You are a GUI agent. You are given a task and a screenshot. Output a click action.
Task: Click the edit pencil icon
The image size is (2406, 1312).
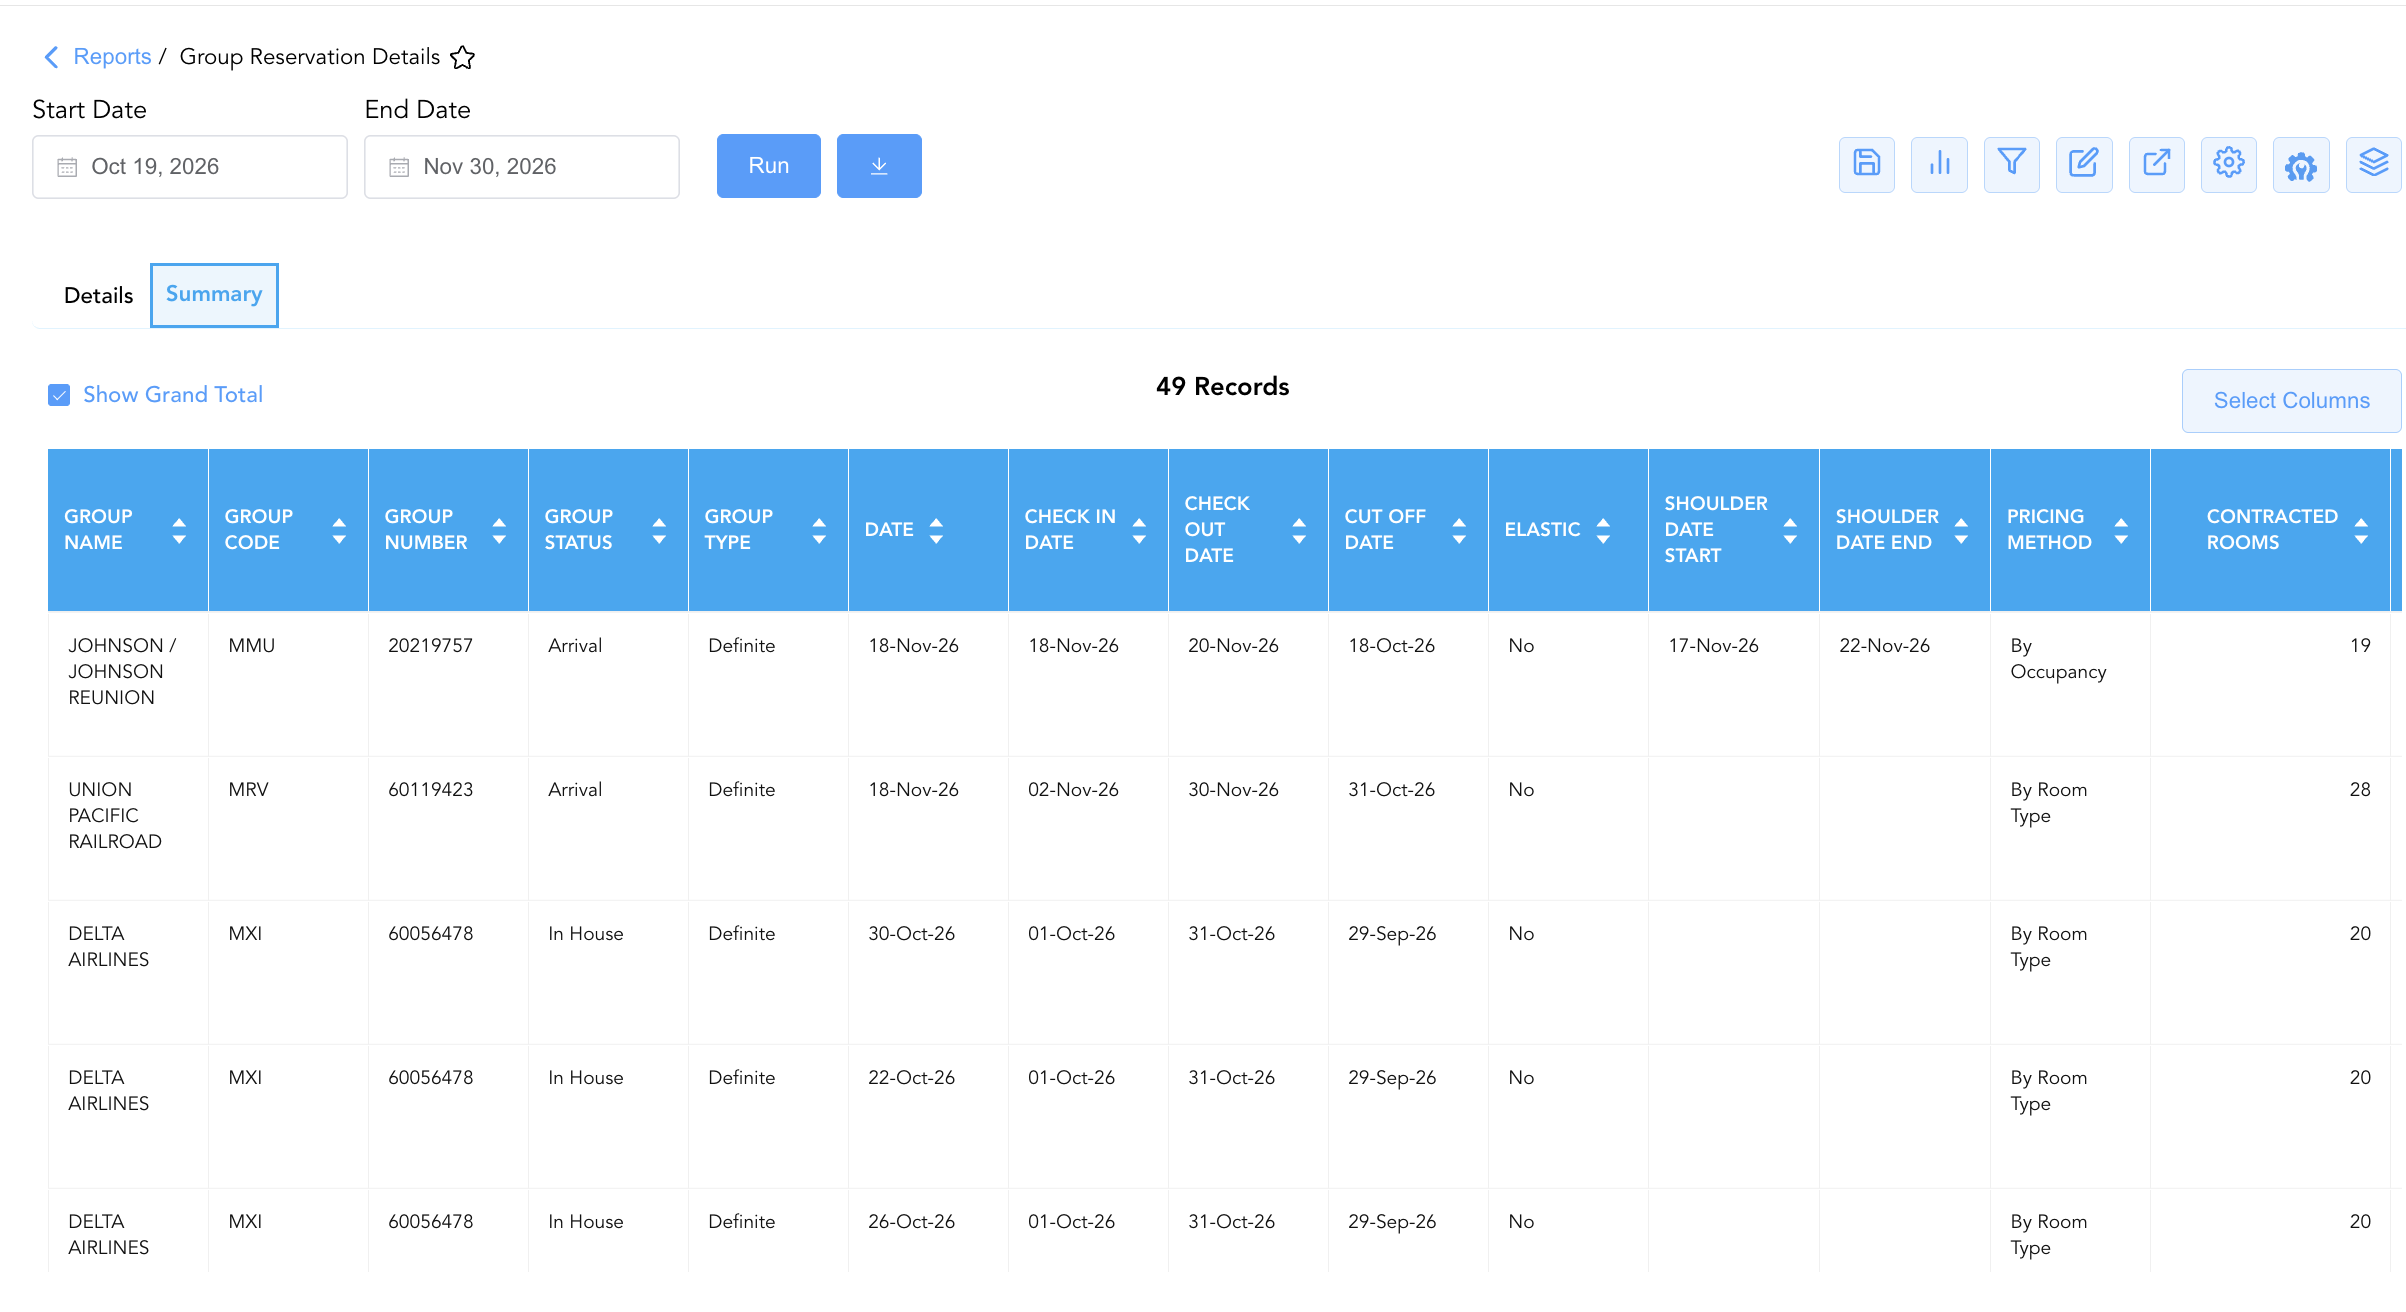point(2084,164)
